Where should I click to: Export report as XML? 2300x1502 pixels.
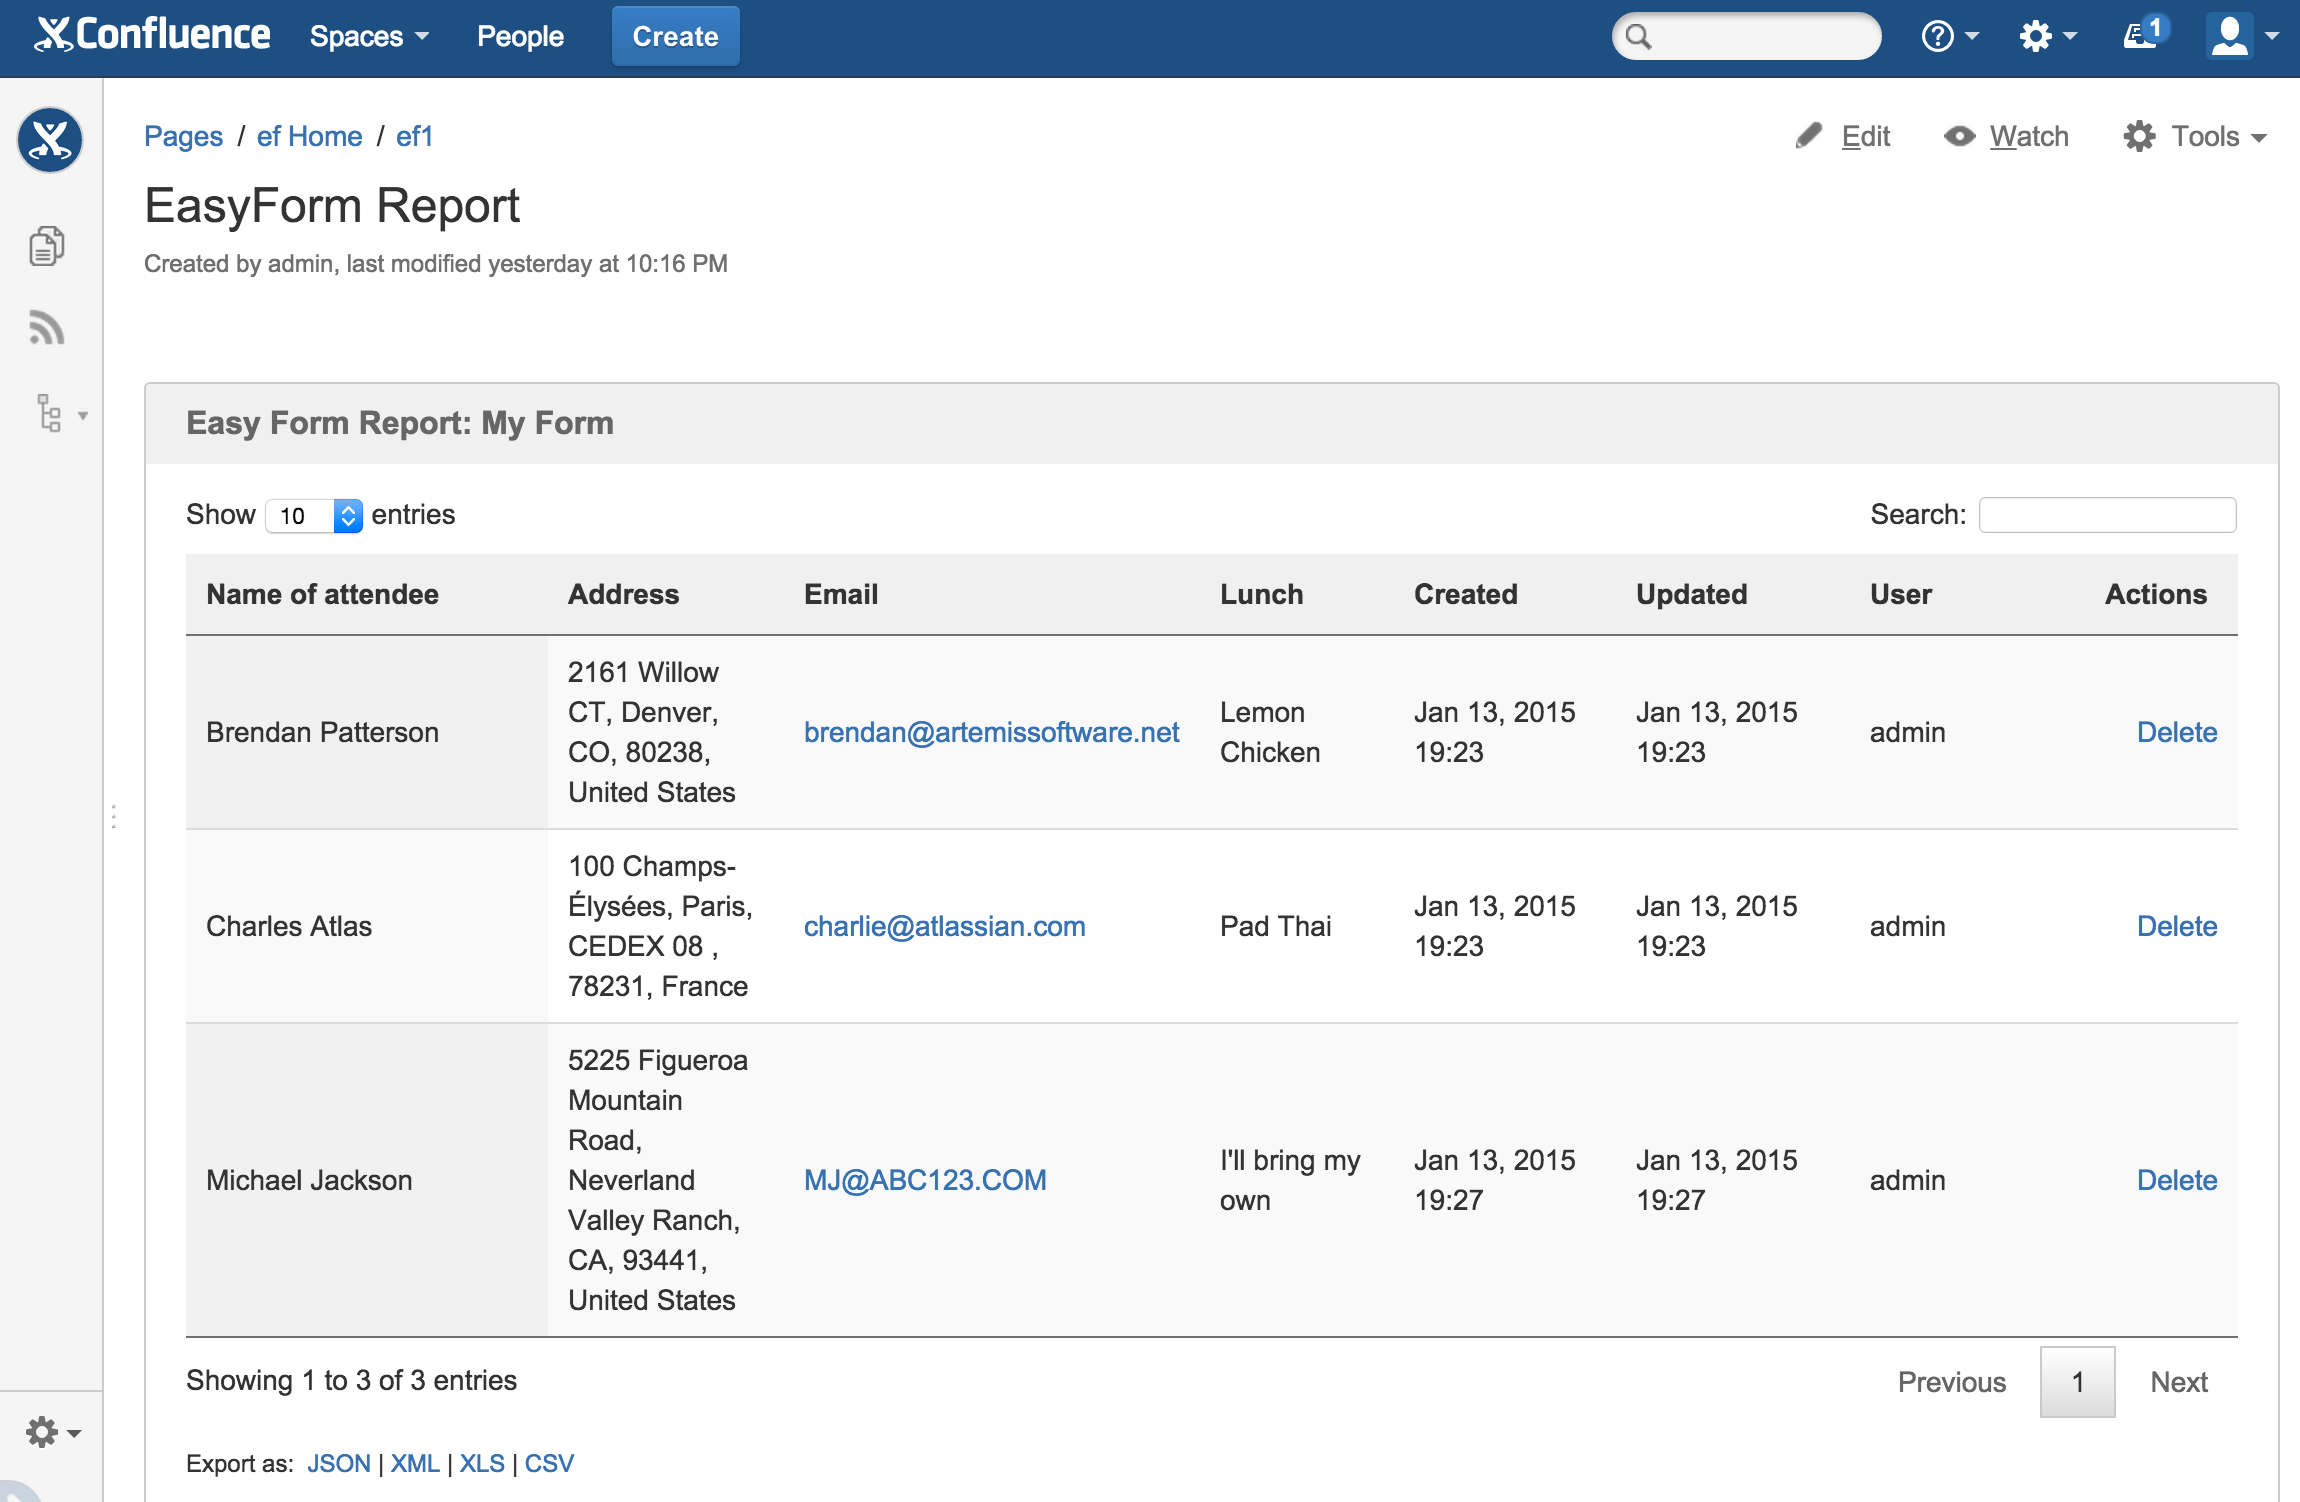(415, 1463)
